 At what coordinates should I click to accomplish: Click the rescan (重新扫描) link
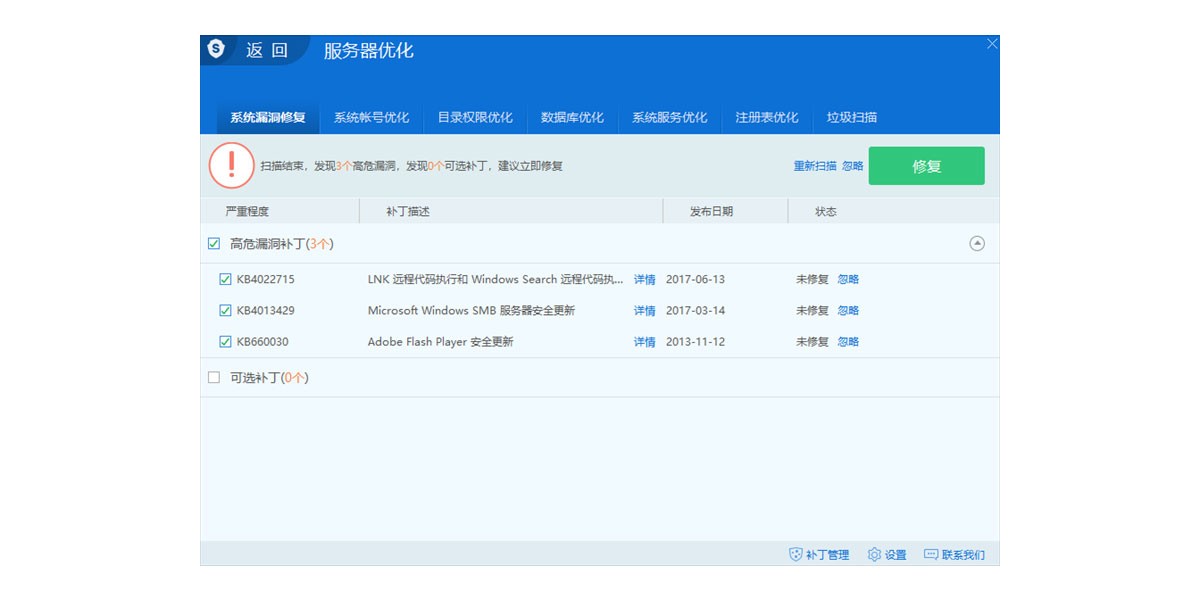814,166
